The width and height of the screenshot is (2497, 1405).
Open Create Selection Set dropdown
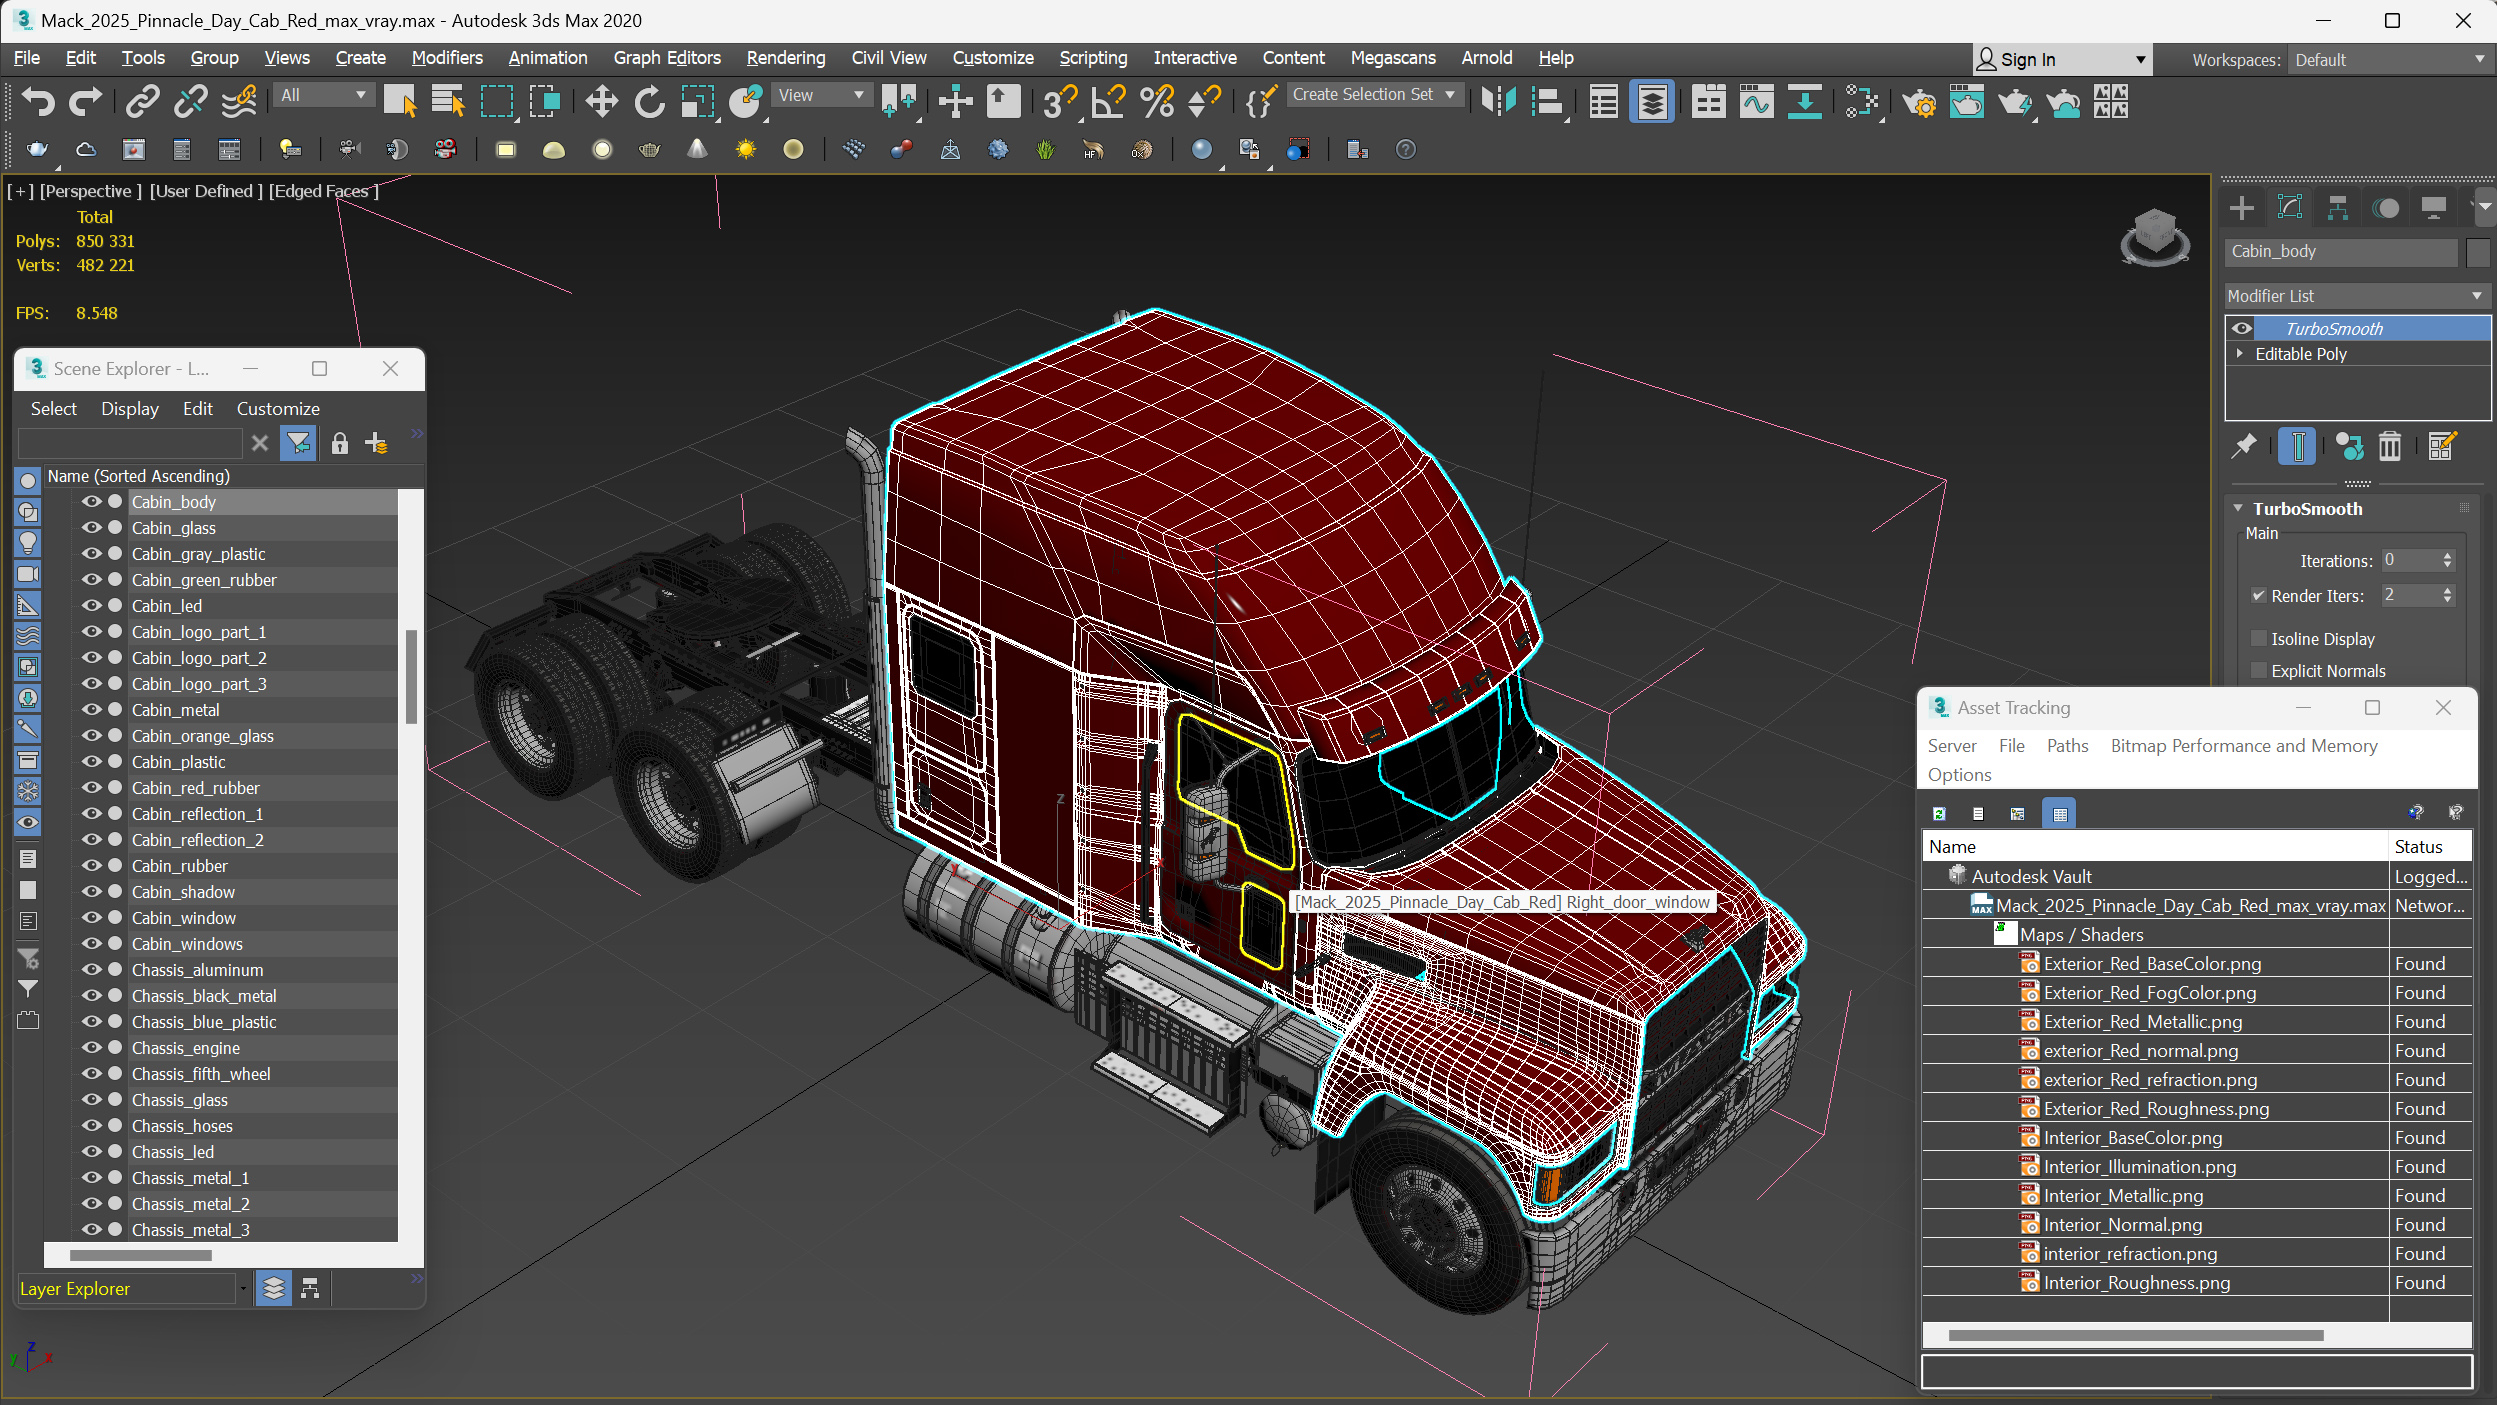coord(1374,95)
